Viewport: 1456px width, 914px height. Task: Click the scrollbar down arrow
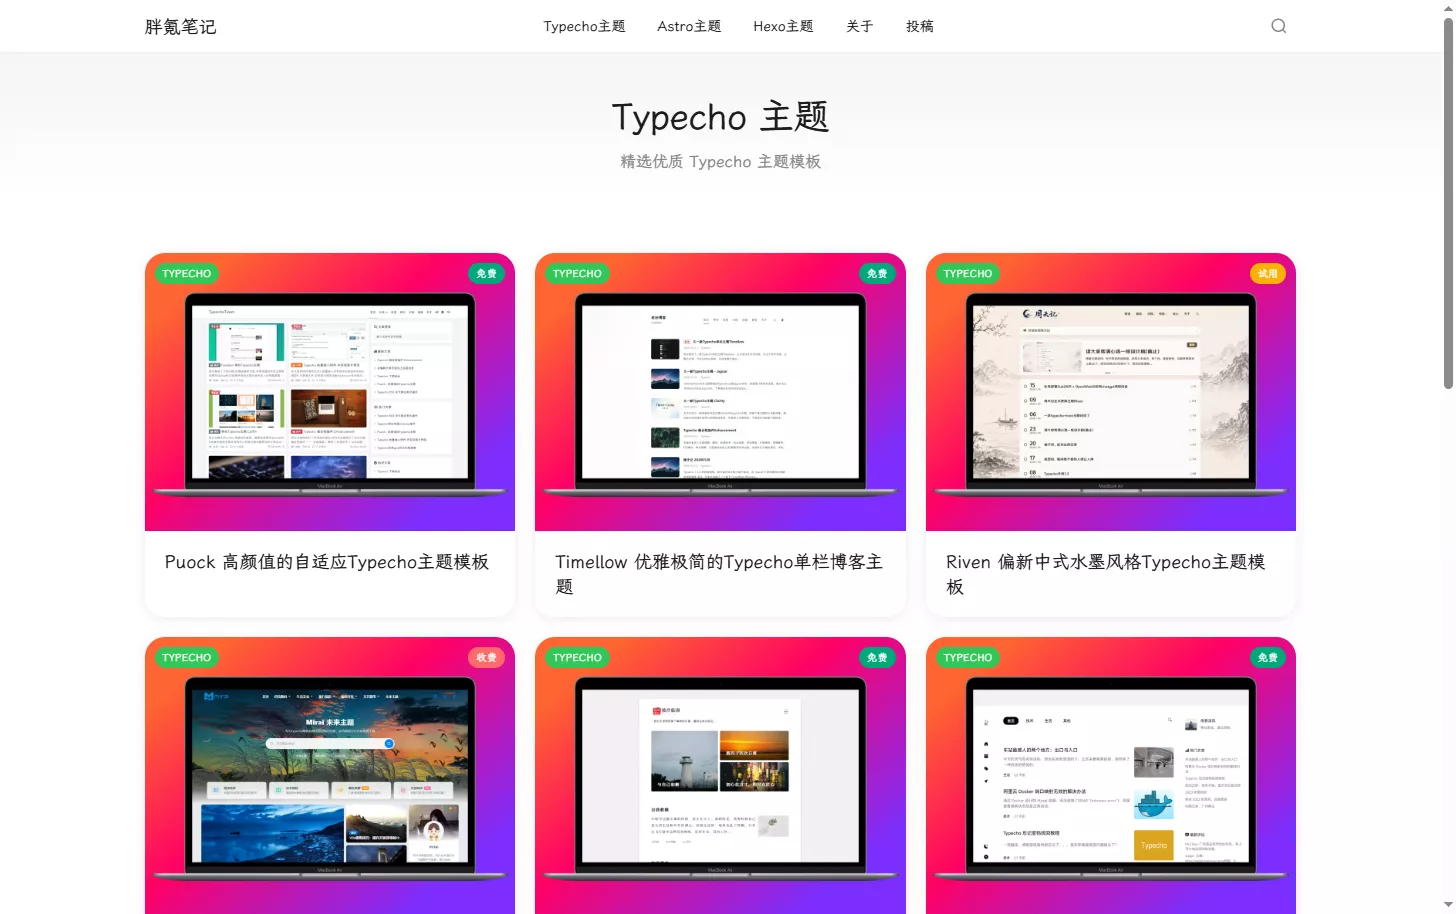tap(1448, 905)
